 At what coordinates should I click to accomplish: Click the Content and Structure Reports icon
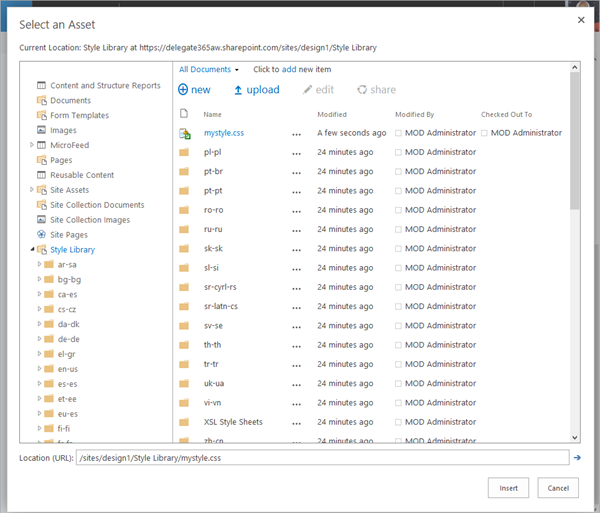coord(41,85)
